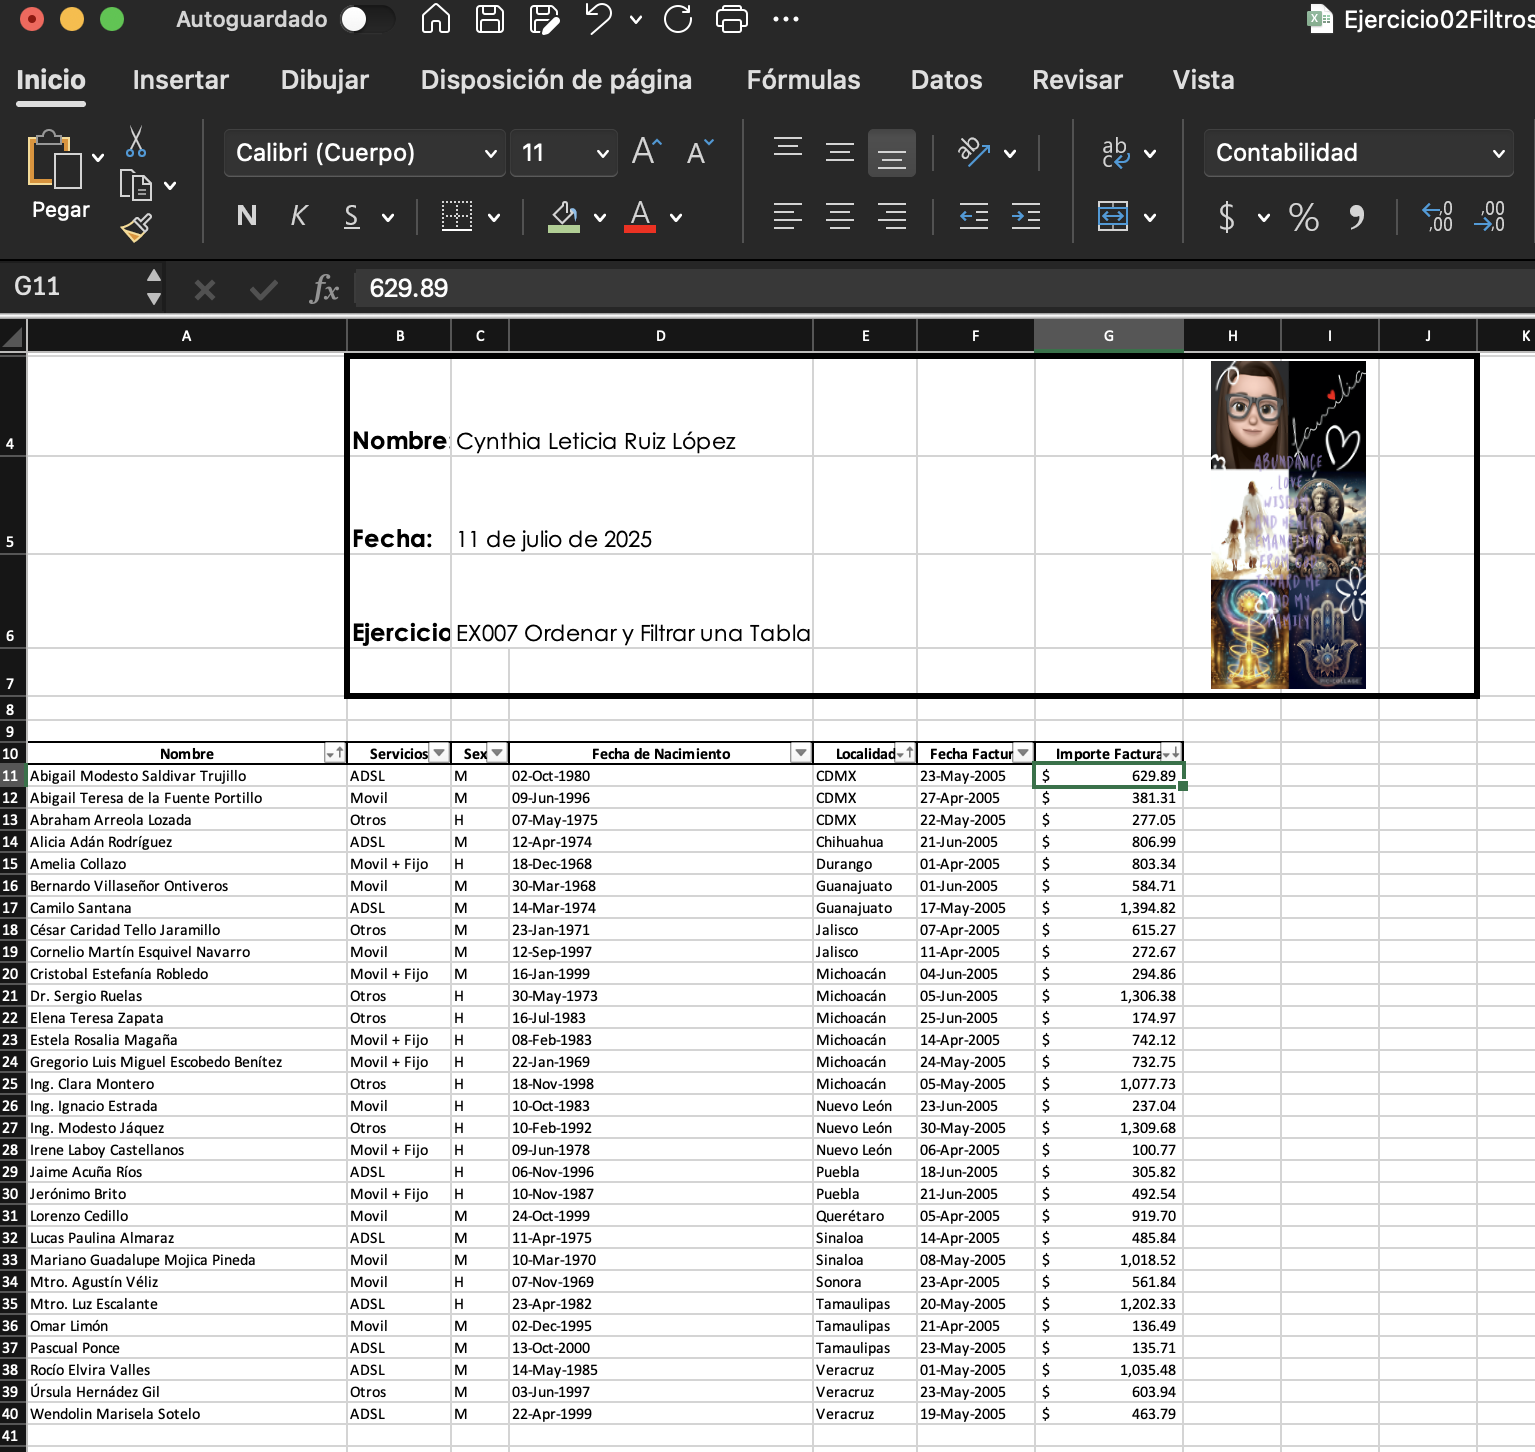Toggle bold formatting with N button

click(247, 216)
